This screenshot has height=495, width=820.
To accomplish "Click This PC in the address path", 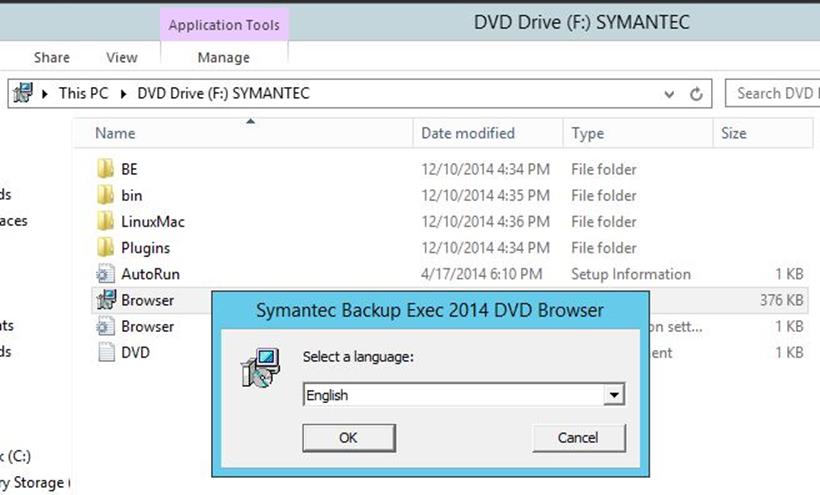I will (x=84, y=93).
